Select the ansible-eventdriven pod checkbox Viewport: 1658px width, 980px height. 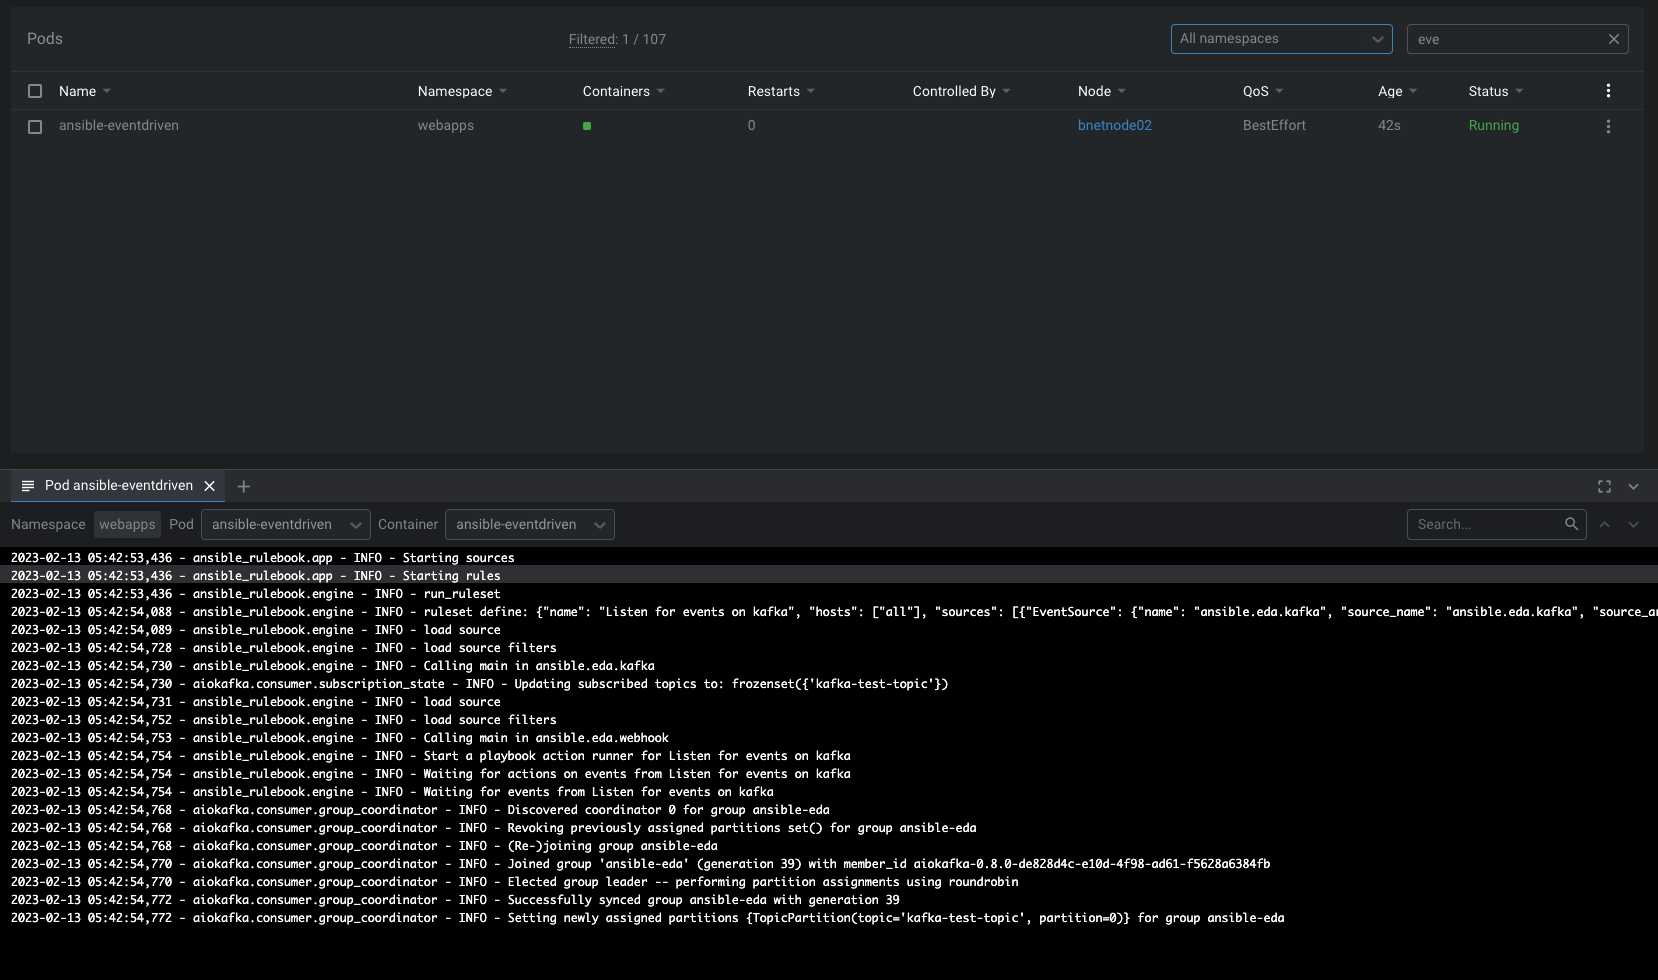tap(34, 127)
